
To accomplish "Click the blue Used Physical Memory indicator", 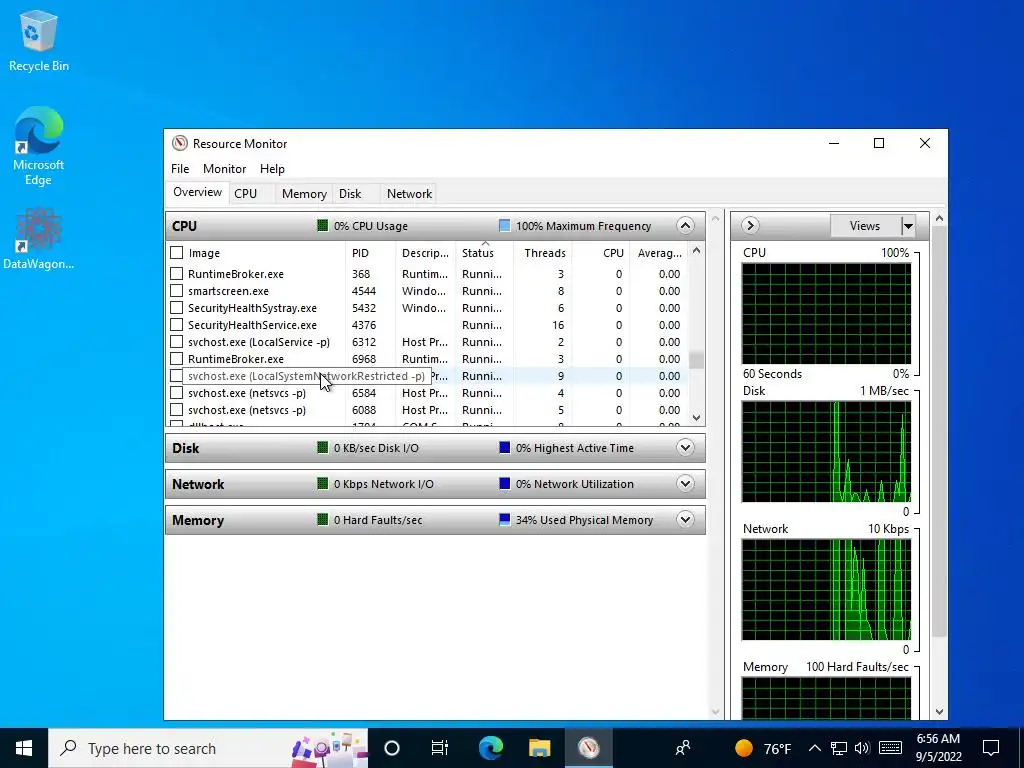I will point(504,520).
